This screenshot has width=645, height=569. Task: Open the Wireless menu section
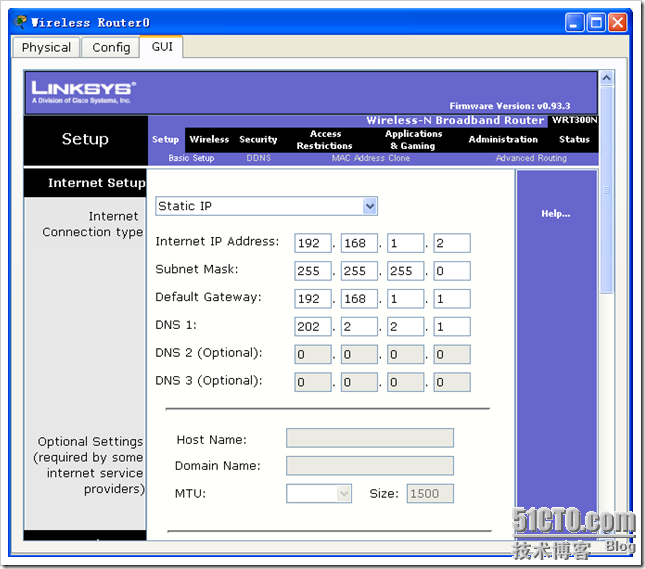click(x=209, y=139)
